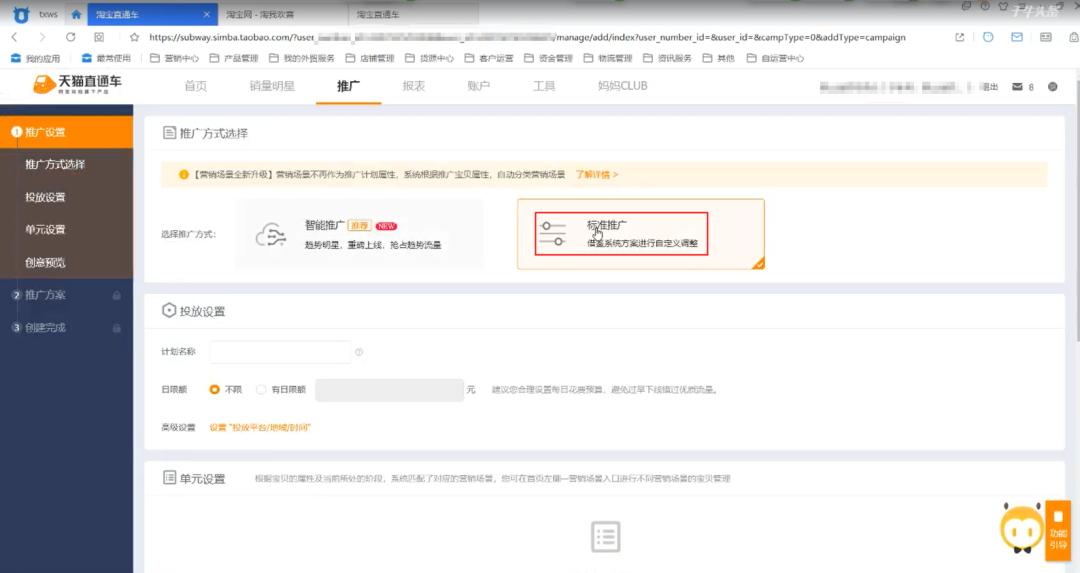
Task: Click the 天猫直通车 logo
Action: point(77,84)
